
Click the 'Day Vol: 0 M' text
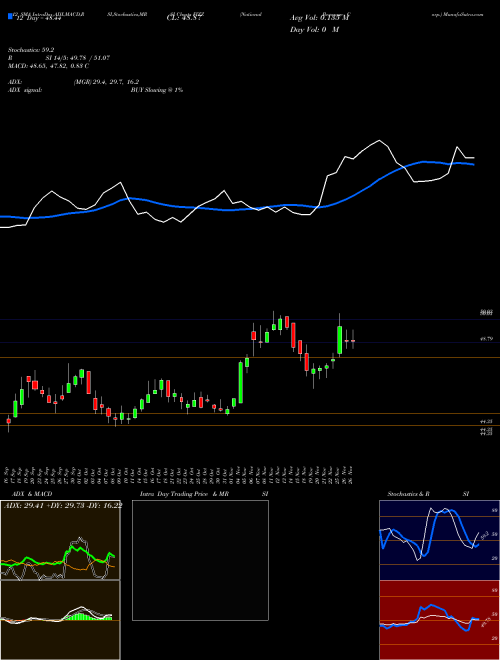(314, 30)
